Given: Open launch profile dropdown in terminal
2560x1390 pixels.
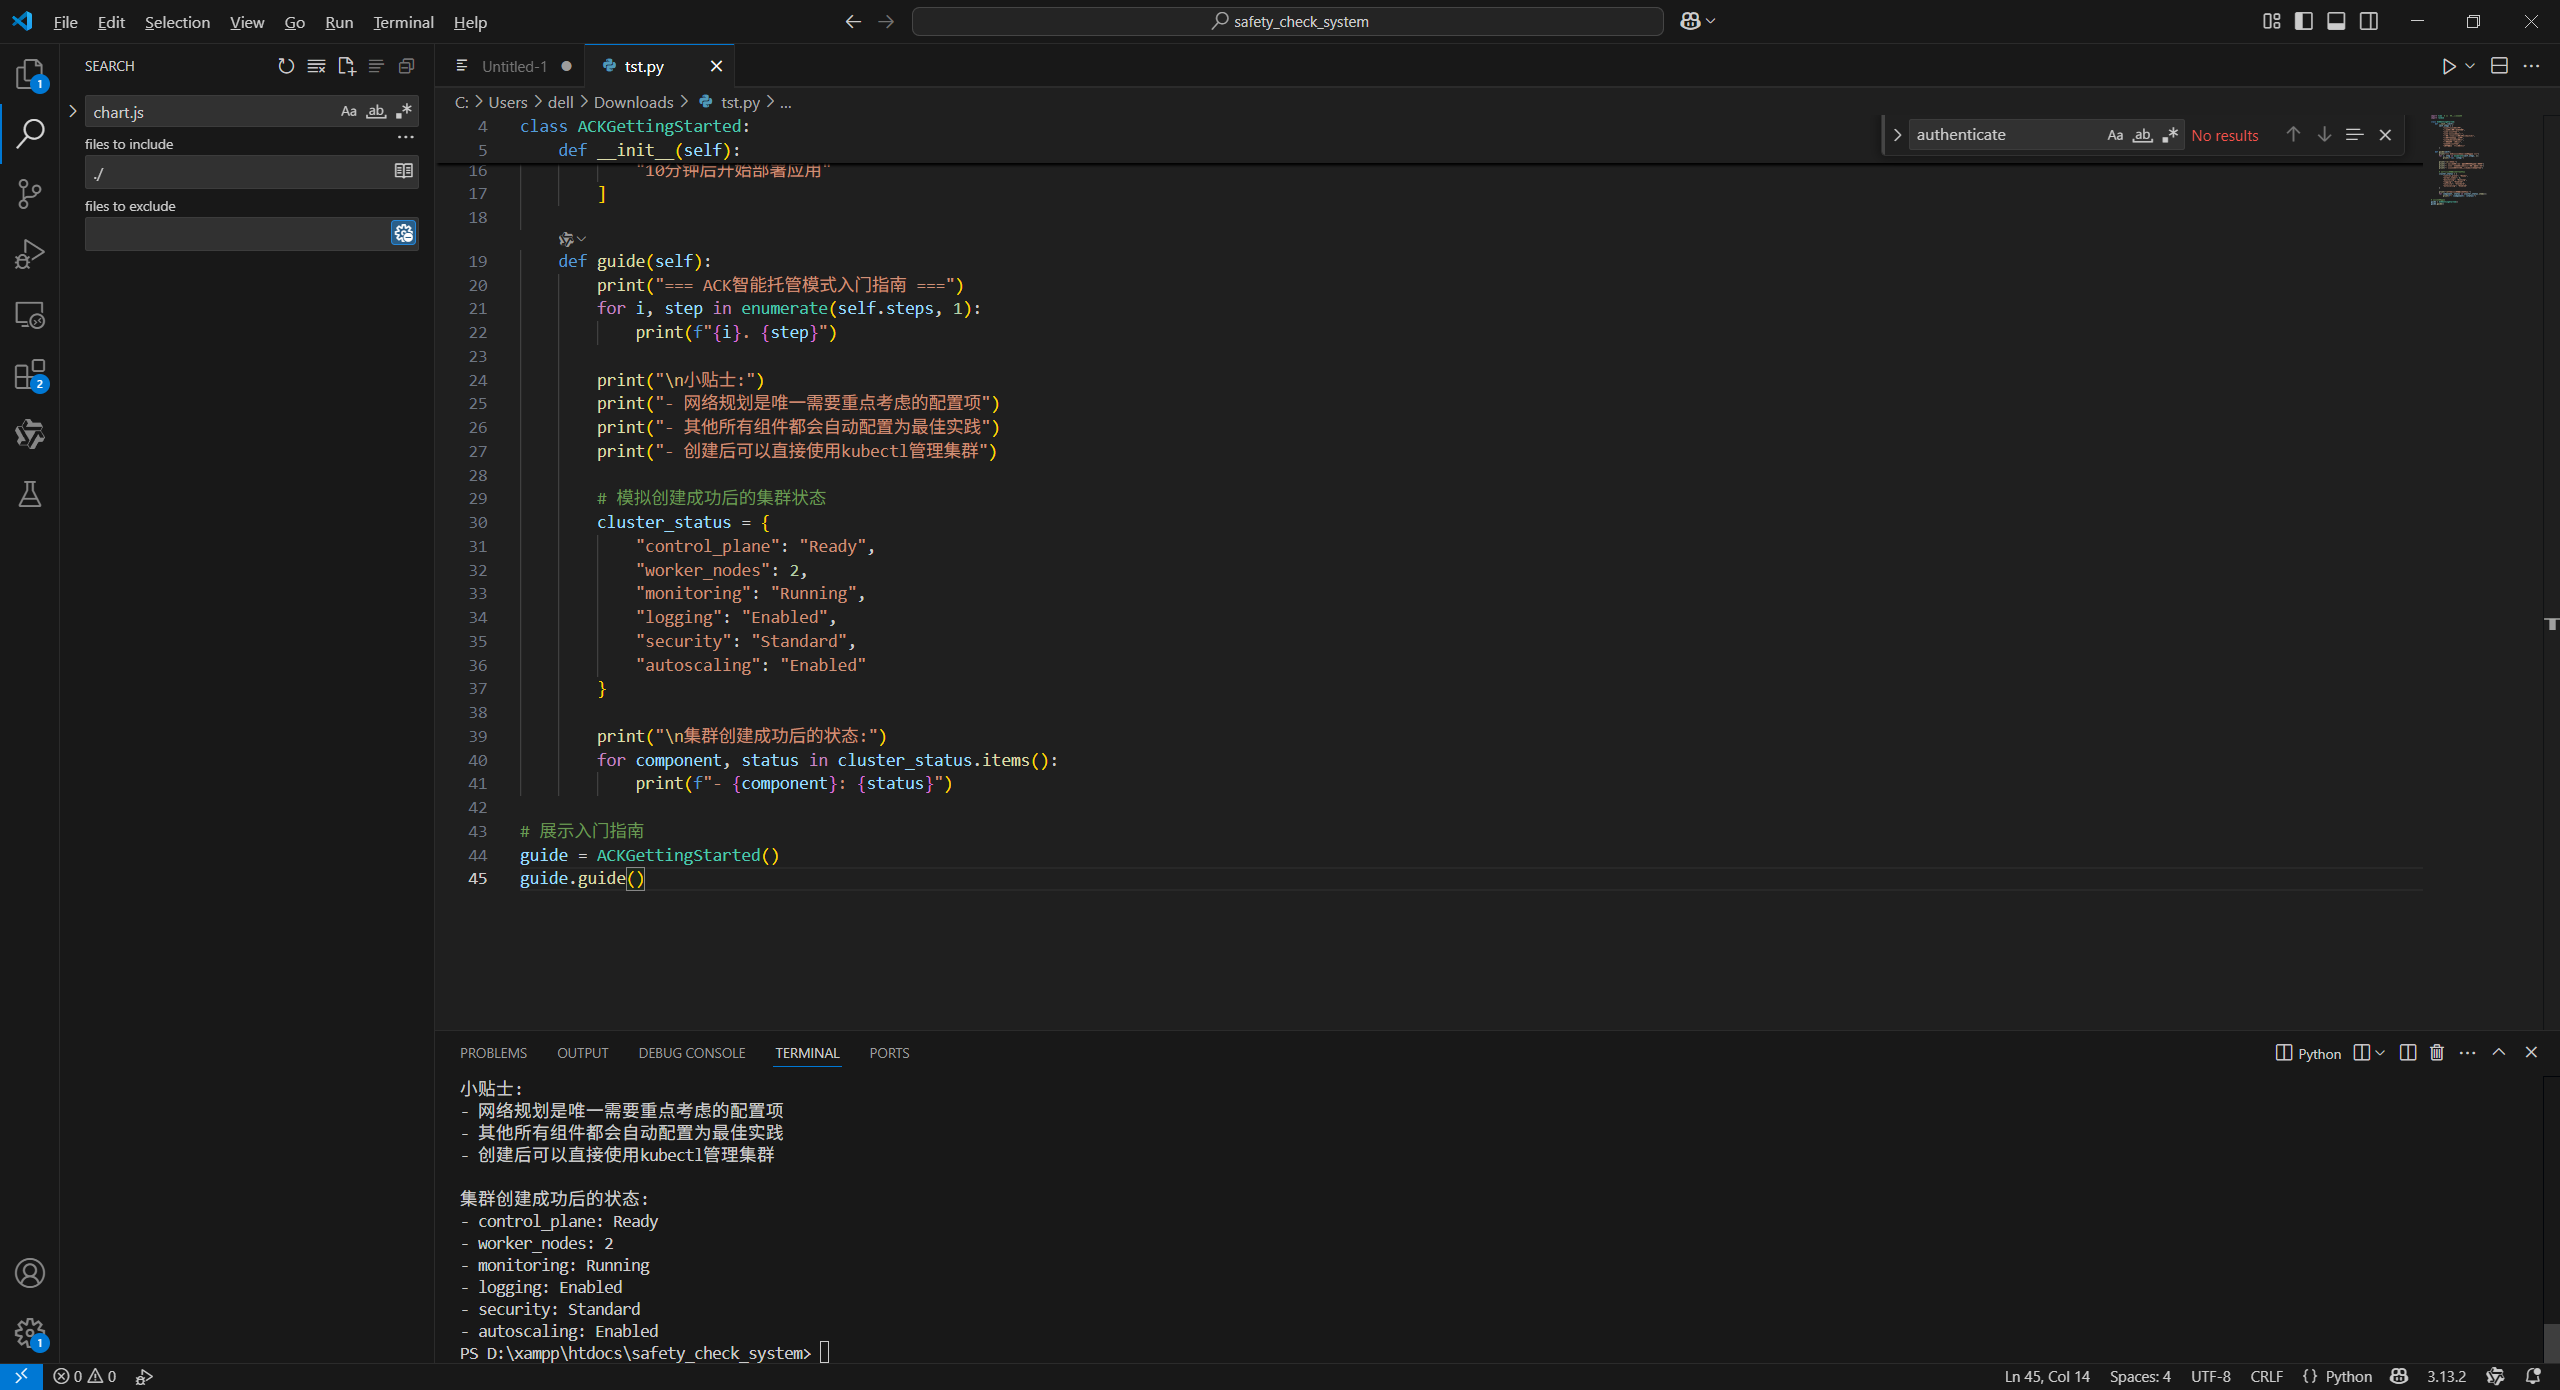Looking at the screenshot, I should (2380, 1052).
